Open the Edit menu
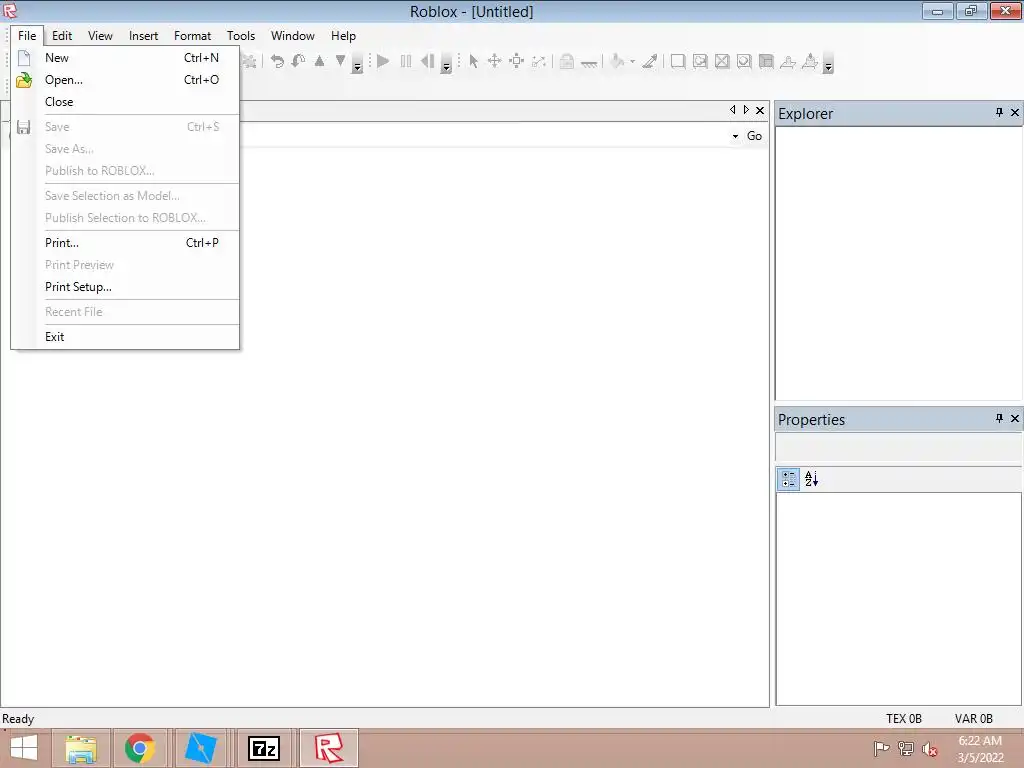The width and height of the screenshot is (1024, 768). pyautogui.click(x=62, y=36)
